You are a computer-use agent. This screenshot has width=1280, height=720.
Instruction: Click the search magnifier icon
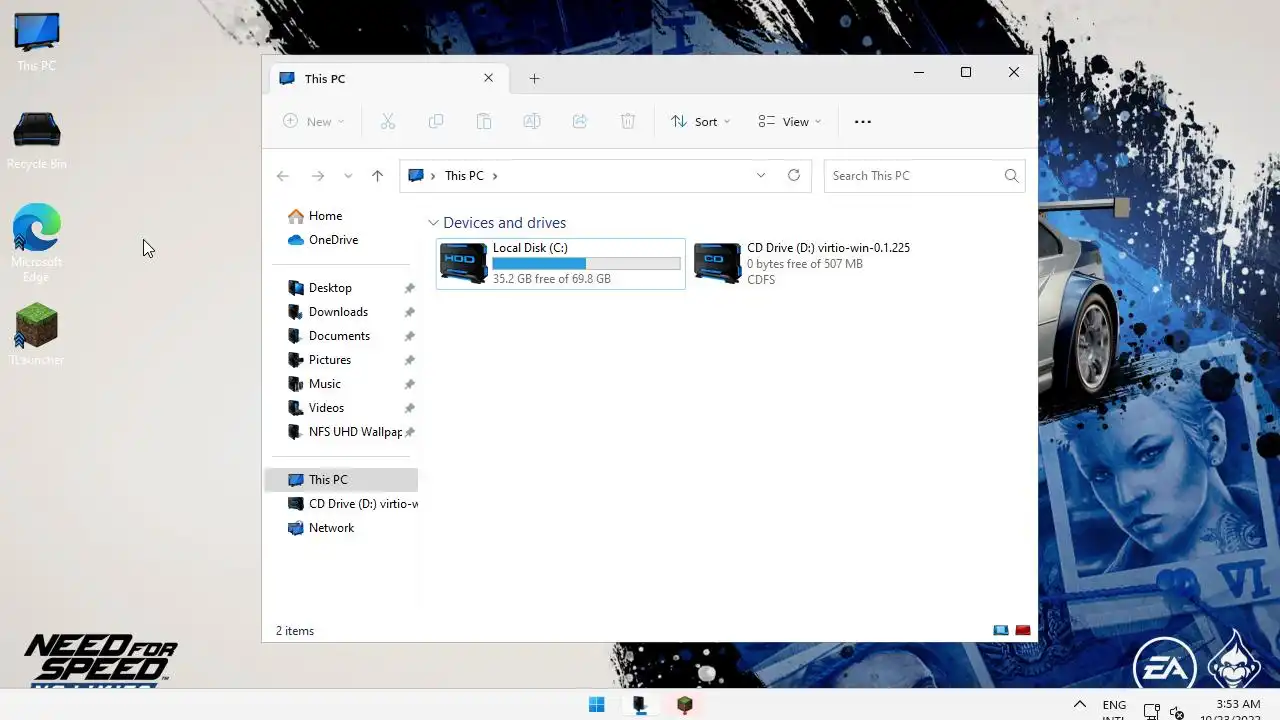pos(1012,176)
